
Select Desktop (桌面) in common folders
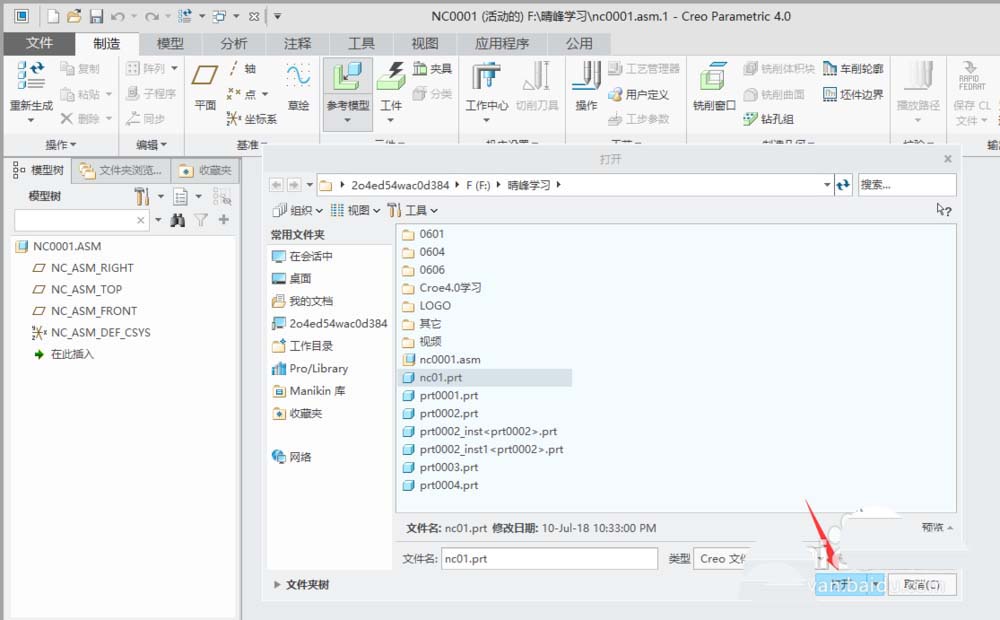pyautogui.click(x=291, y=279)
